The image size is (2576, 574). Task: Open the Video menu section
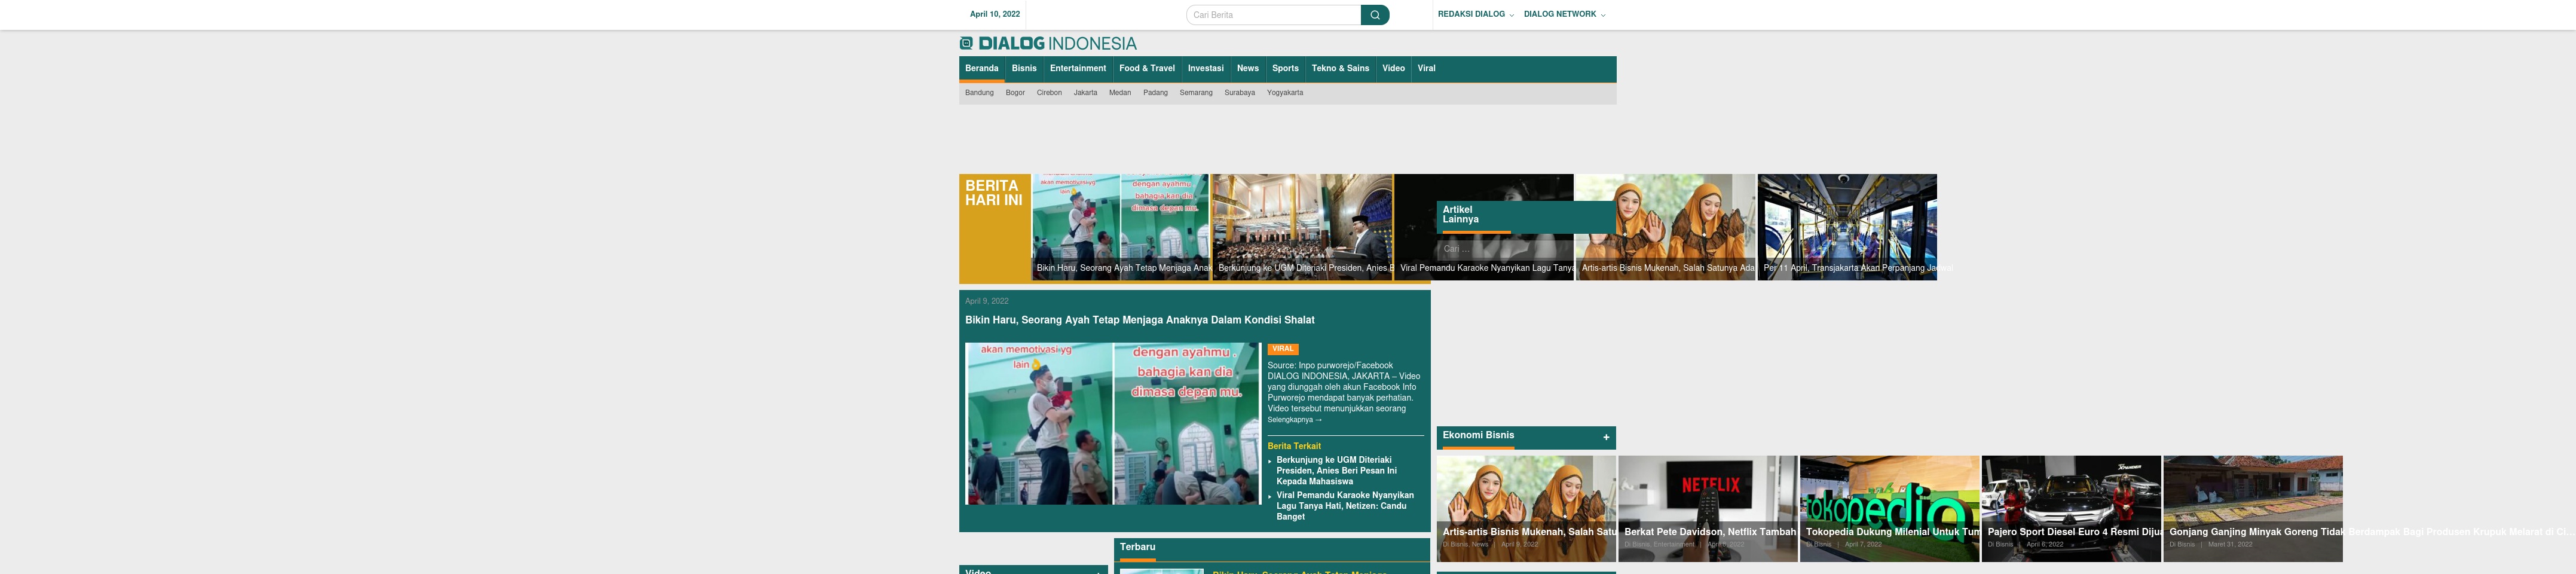(1393, 69)
